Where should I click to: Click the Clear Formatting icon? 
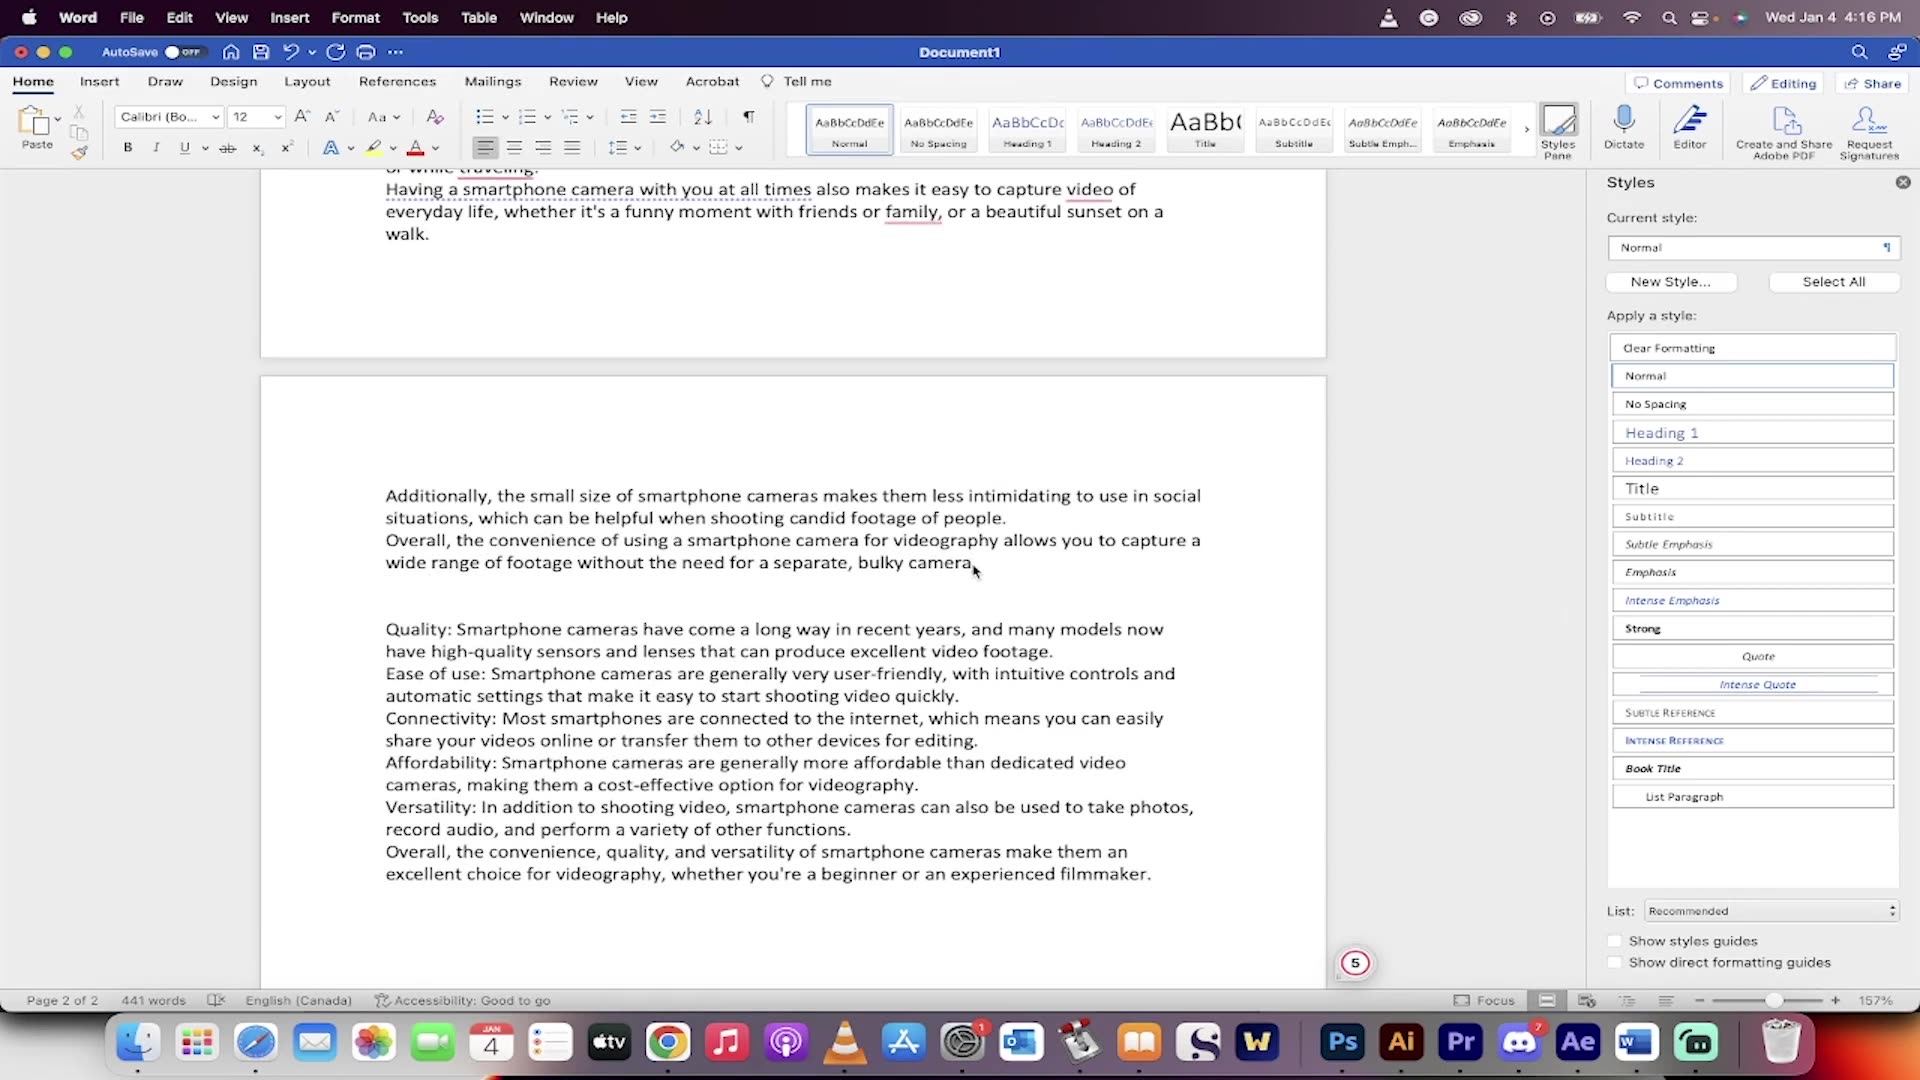pyautogui.click(x=434, y=117)
